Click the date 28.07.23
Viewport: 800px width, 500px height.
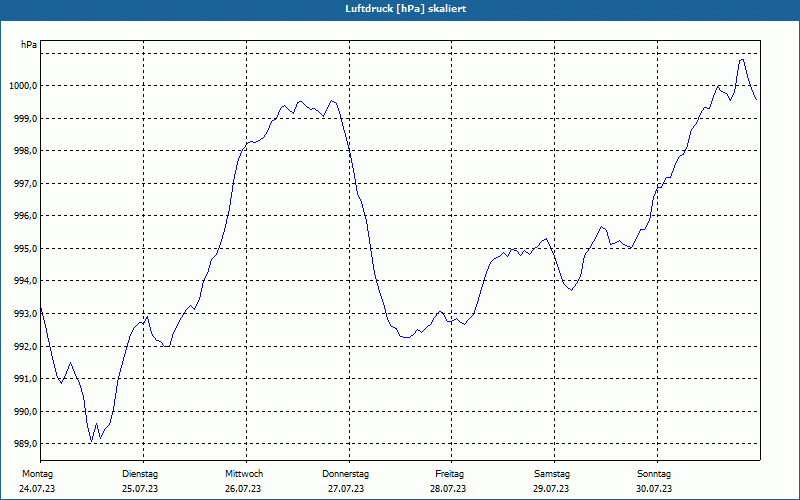click(448, 489)
